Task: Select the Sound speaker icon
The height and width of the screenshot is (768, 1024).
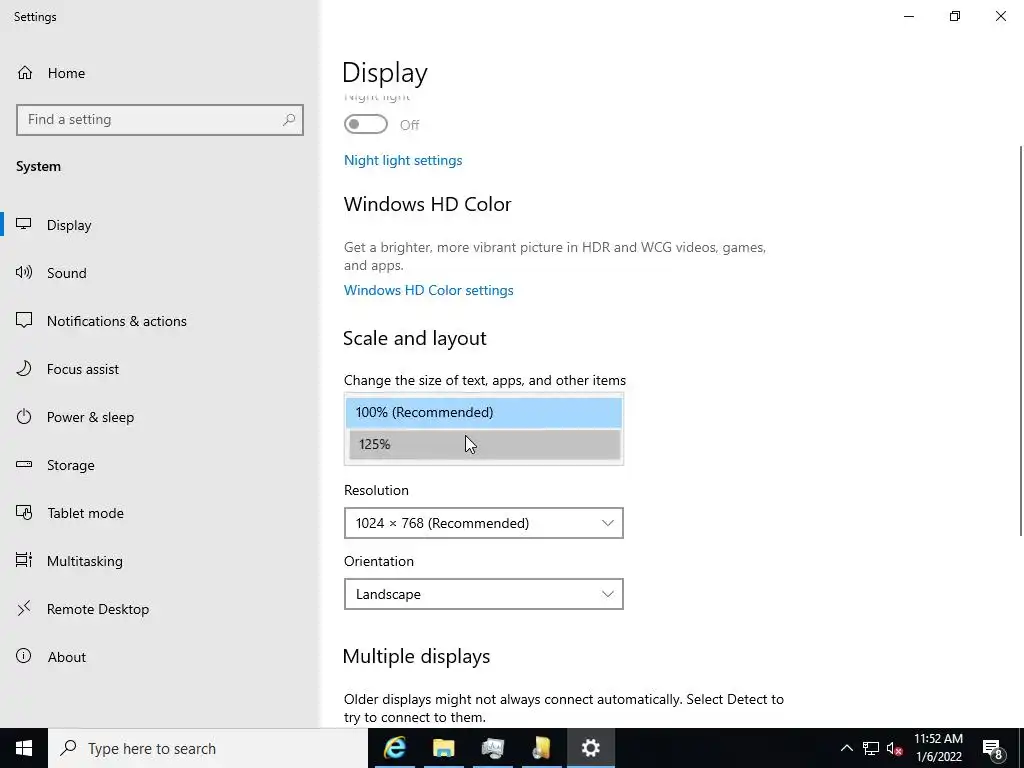Action: [24, 272]
